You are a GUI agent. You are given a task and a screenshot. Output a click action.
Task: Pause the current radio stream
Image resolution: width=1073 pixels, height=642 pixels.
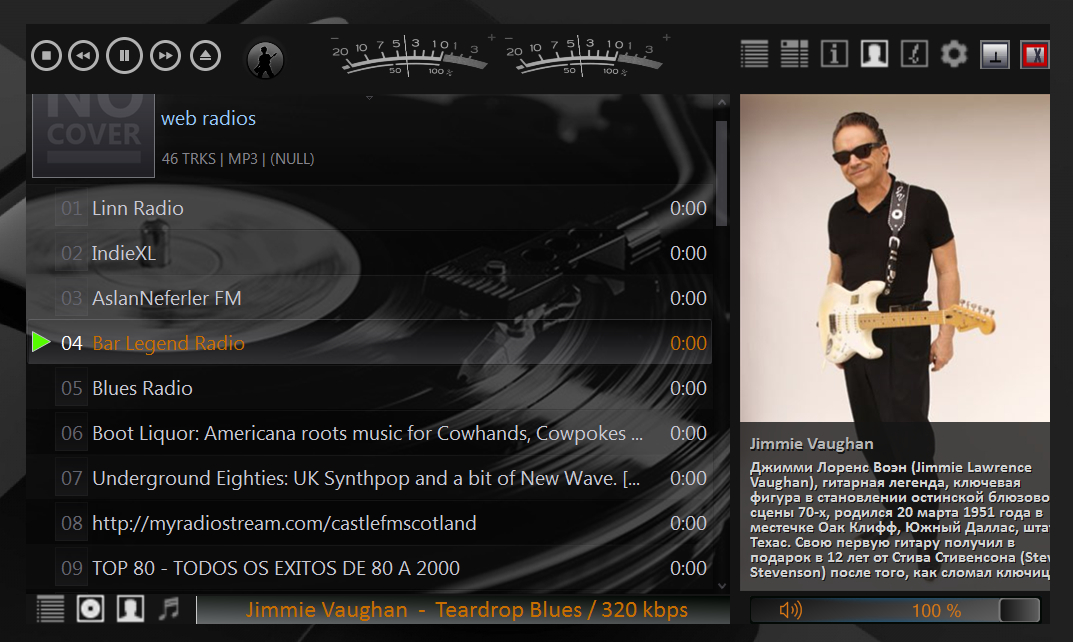click(x=125, y=55)
